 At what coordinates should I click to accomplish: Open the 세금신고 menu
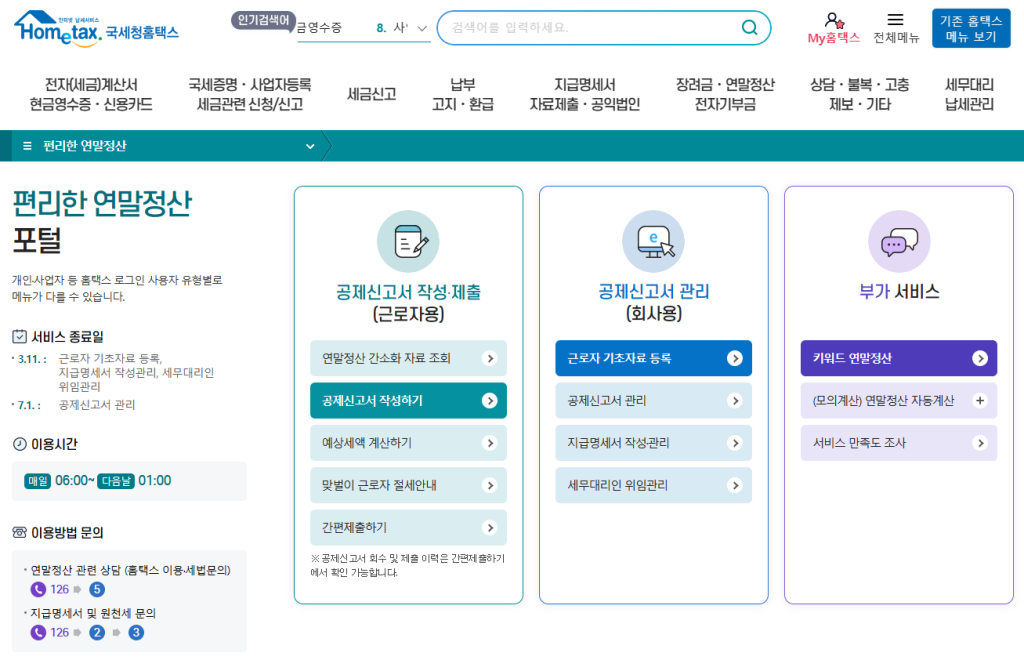(x=371, y=95)
